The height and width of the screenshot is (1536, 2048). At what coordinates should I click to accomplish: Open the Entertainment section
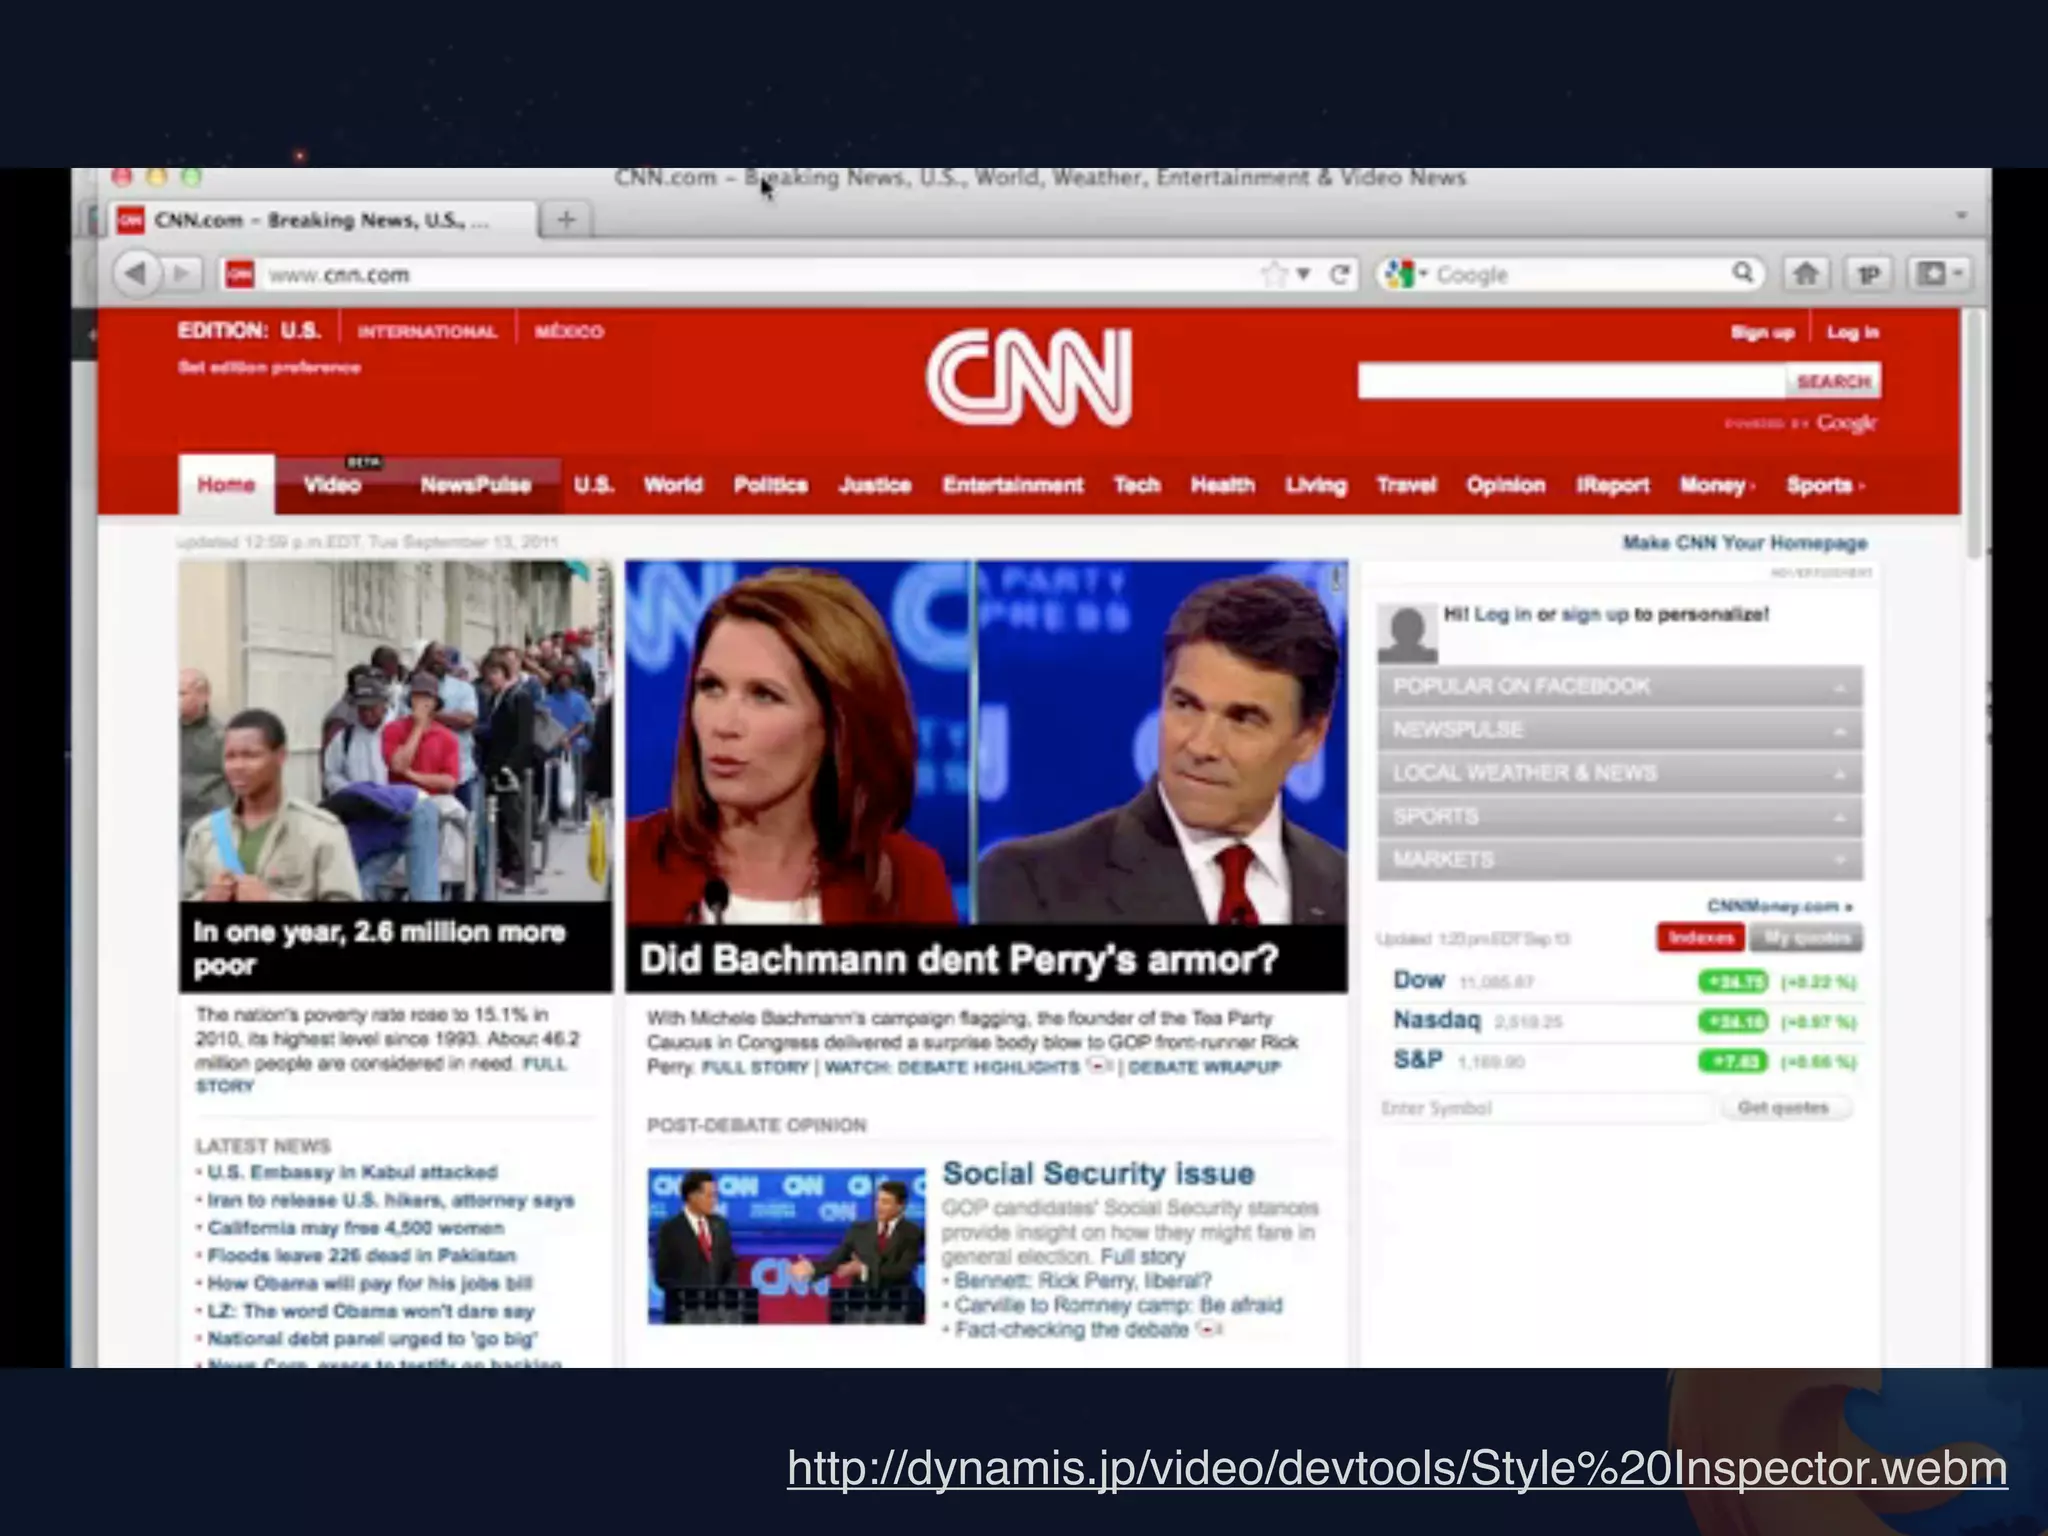coord(1012,486)
